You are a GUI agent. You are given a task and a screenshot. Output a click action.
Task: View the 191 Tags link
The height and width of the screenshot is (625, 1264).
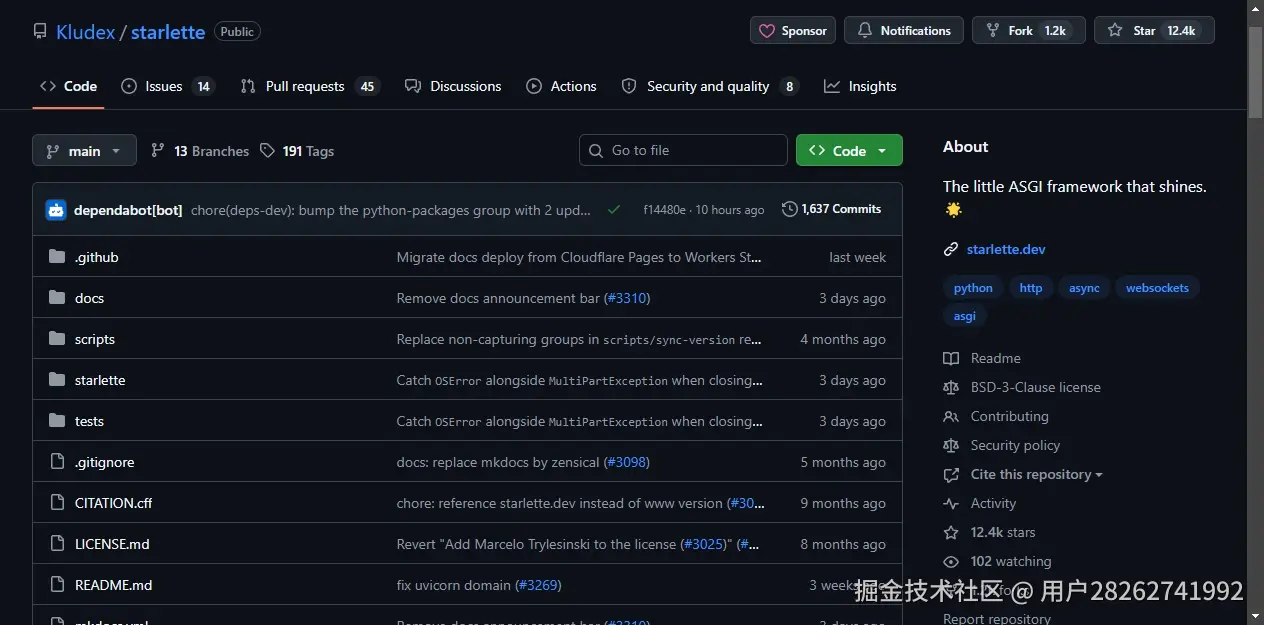[x=297, y=151]
